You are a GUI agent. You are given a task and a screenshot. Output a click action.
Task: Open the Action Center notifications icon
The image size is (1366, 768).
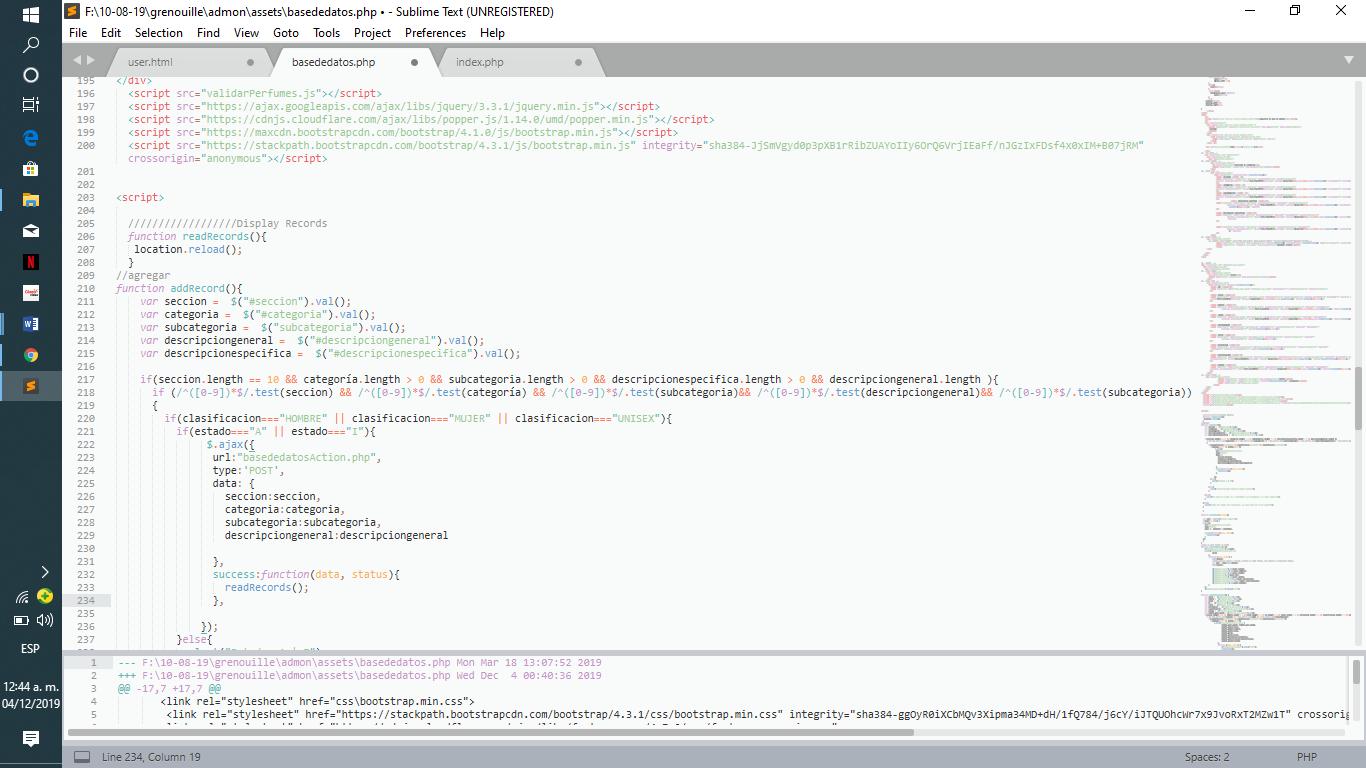coord(30,739)
